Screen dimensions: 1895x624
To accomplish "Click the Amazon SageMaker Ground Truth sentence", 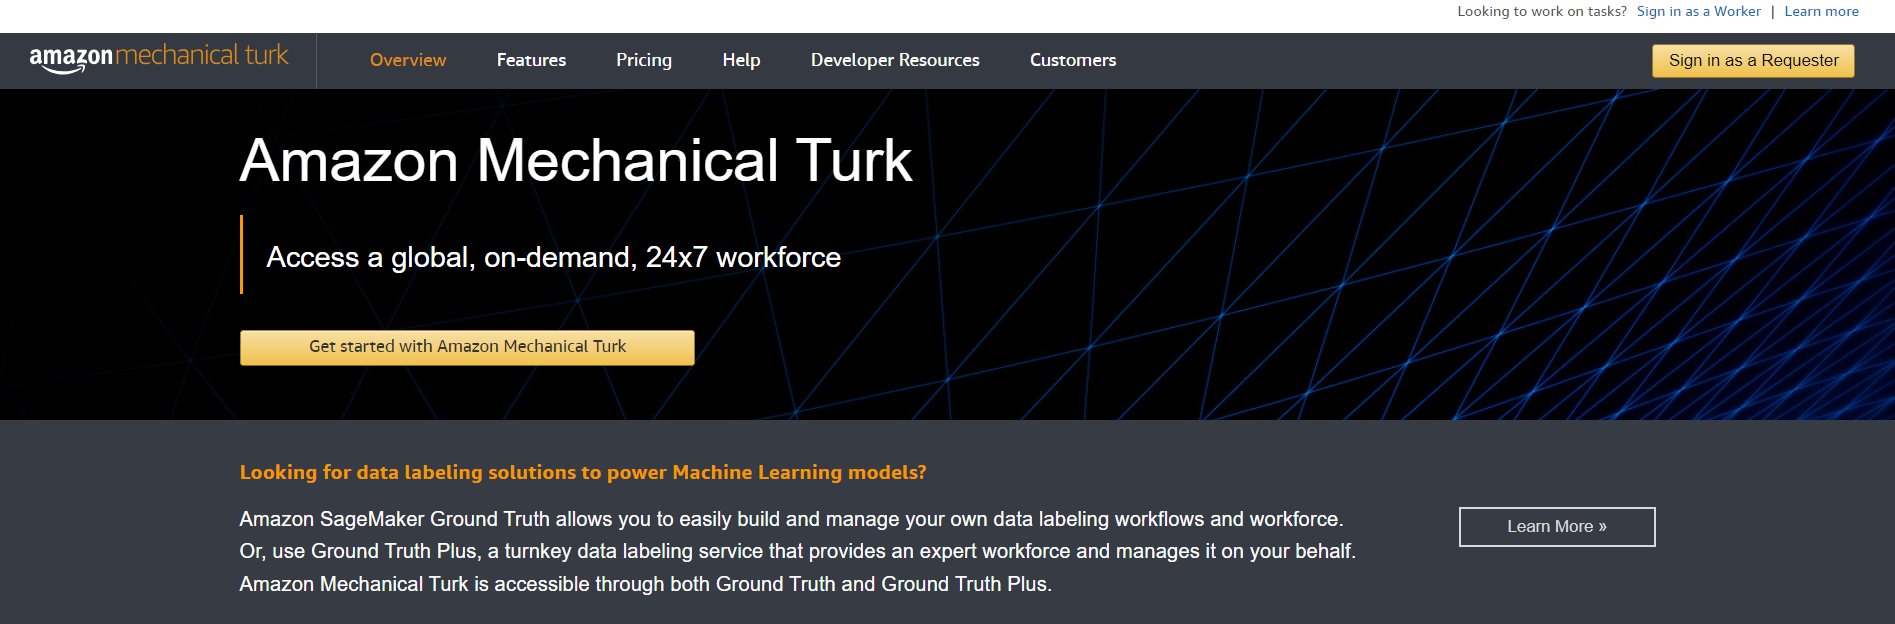I will (x=791, y=519).
